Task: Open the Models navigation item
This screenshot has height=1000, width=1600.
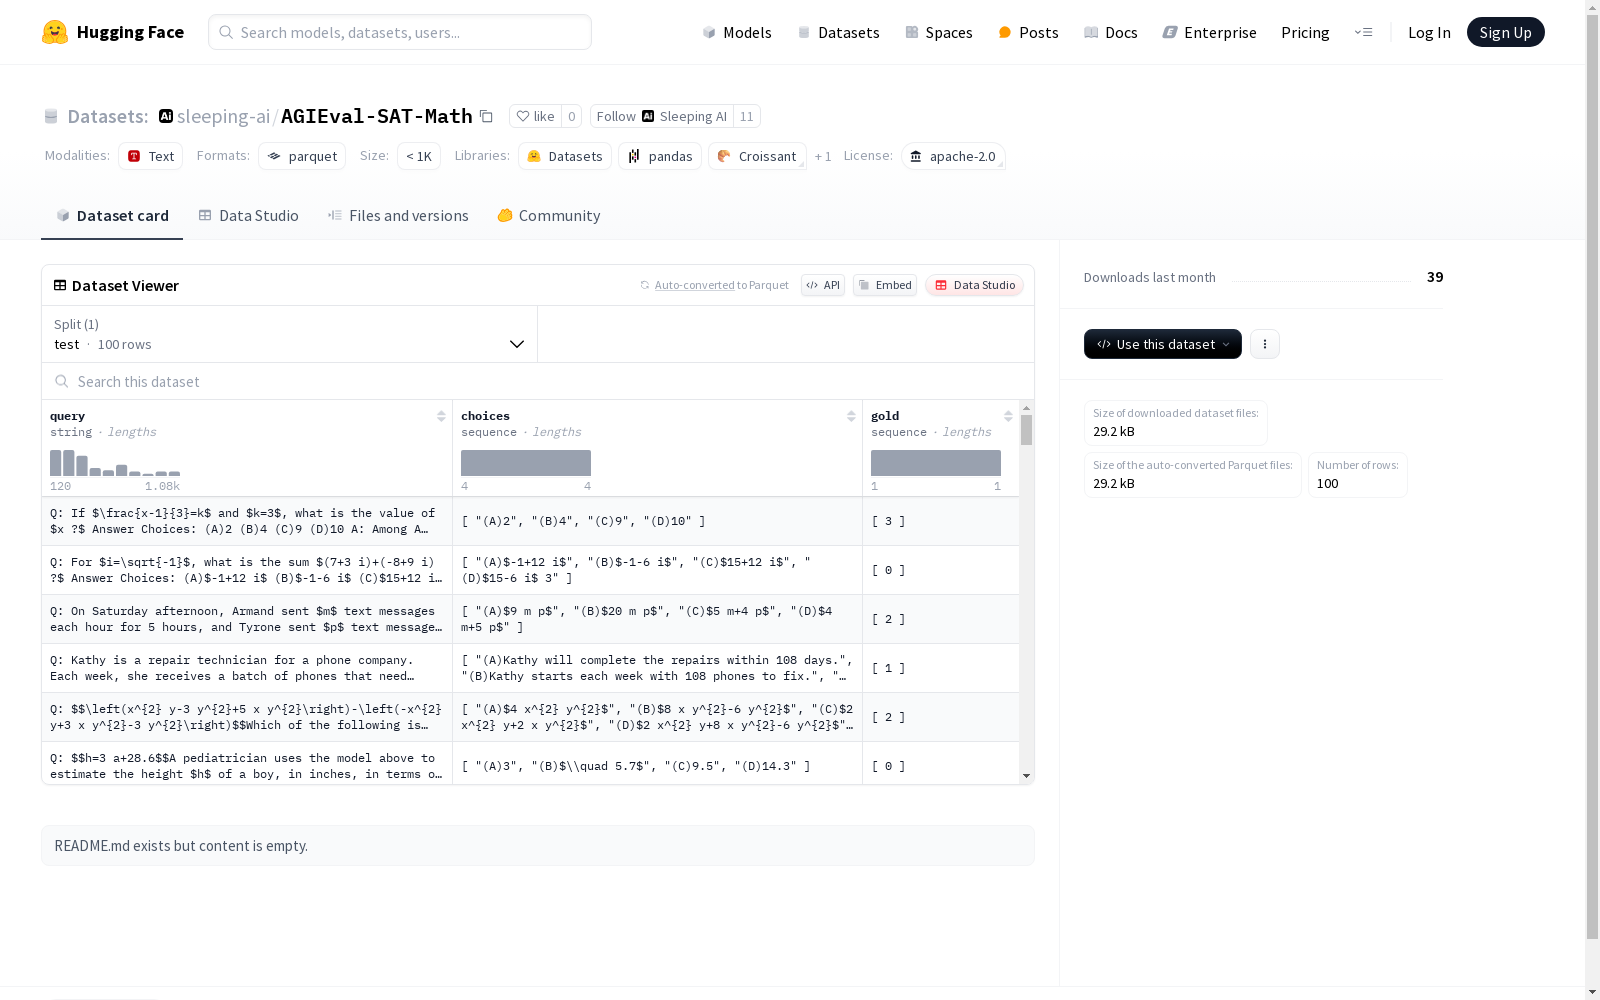Action: [737, 32]
